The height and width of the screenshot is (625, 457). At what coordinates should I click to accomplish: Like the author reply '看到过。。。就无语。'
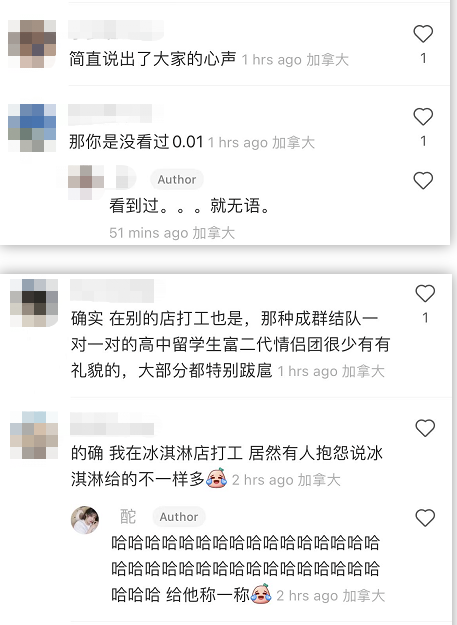(x=423, y=180)
